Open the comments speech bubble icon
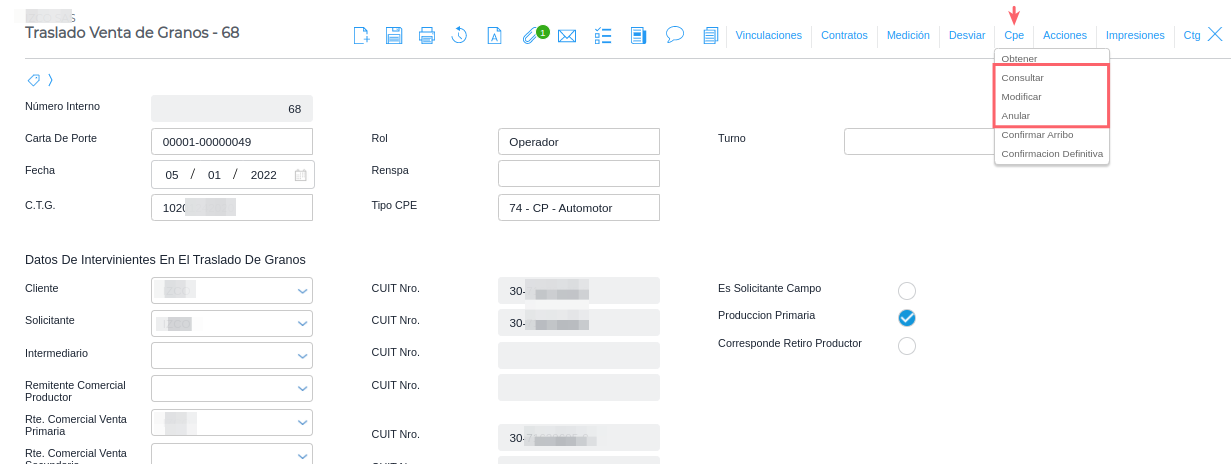 point(675,35)
